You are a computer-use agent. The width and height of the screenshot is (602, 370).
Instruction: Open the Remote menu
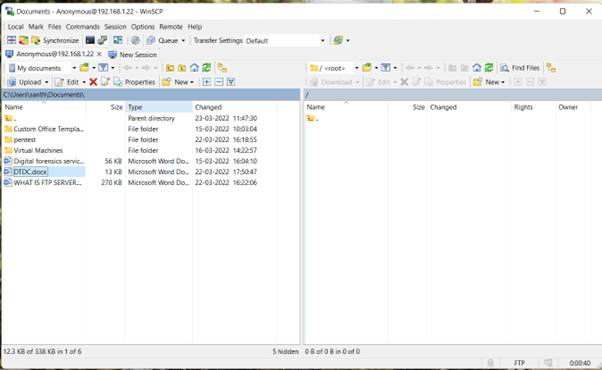[171, 26]
